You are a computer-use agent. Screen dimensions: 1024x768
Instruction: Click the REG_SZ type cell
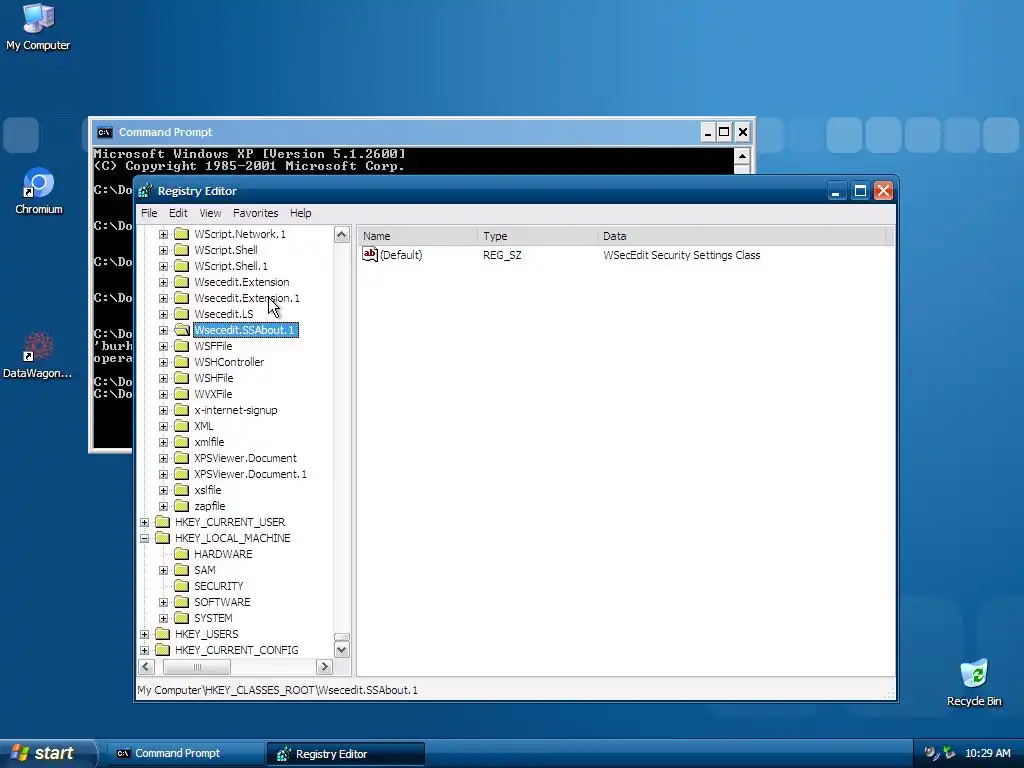tap(502, 255)
